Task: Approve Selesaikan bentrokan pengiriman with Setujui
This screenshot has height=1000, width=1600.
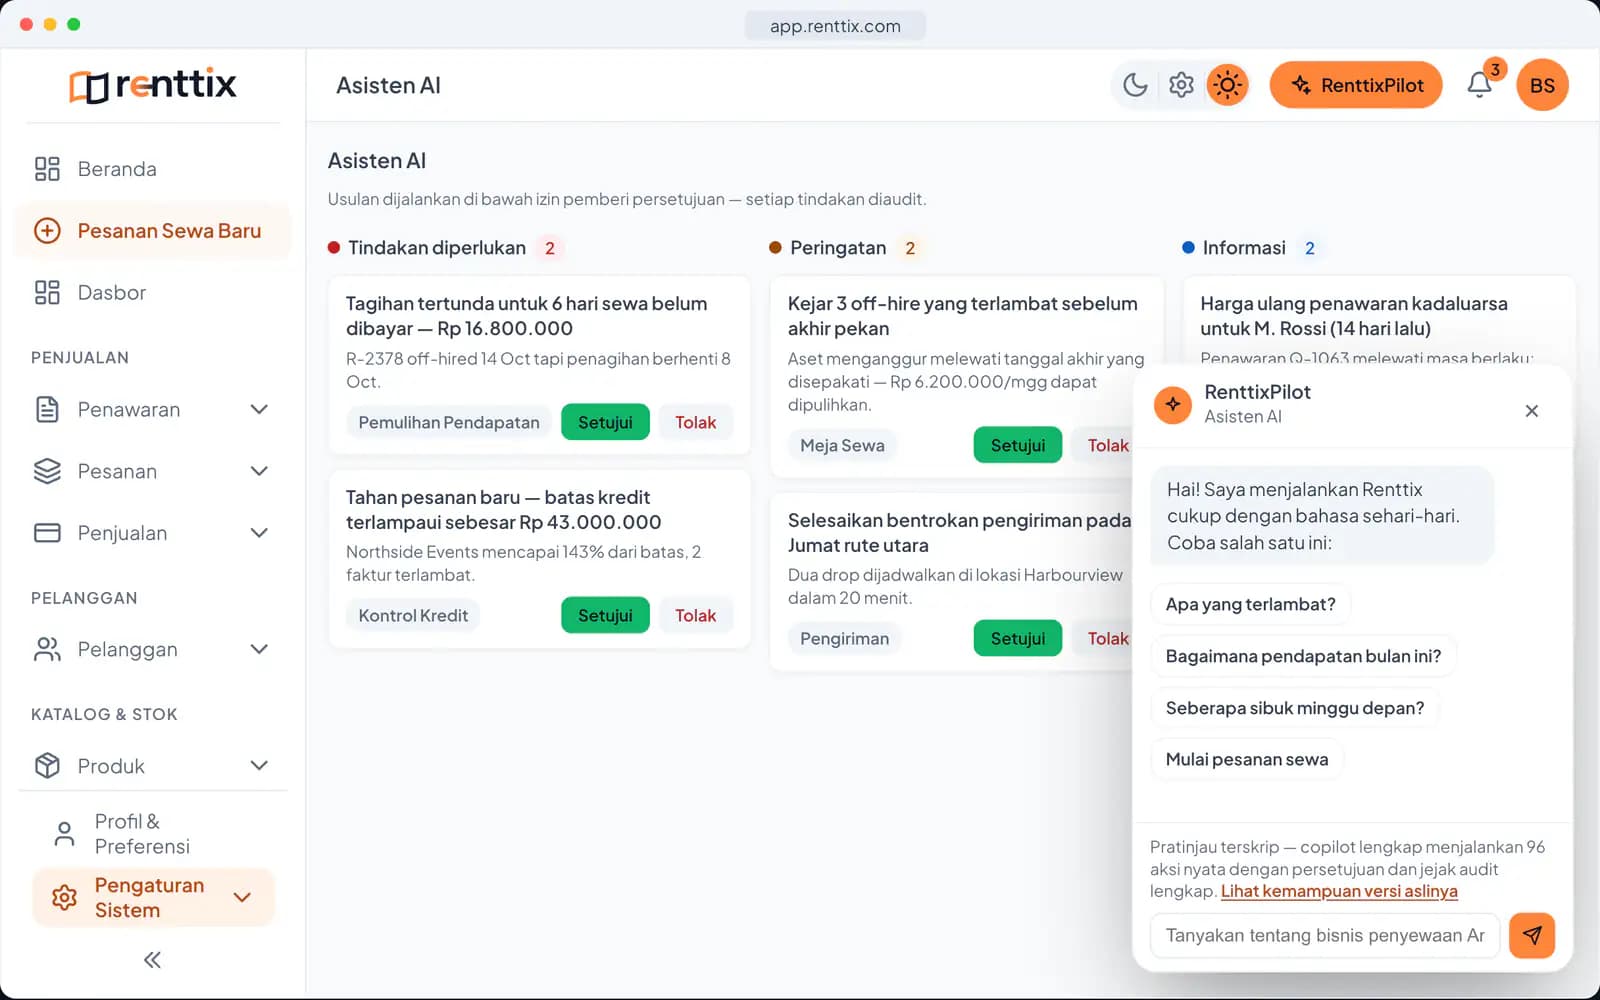Action: click(x=1018, y=638)
